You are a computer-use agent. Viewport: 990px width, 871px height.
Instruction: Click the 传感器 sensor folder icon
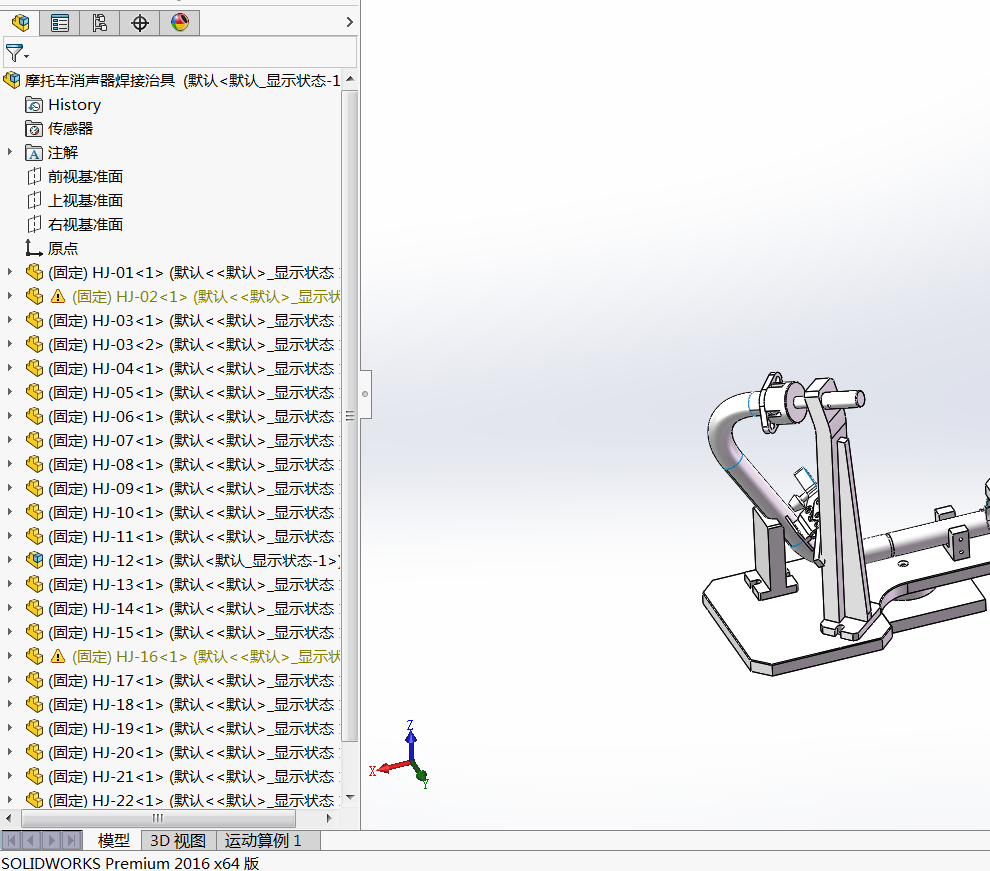pyautogui.click(x=34, y=129)
